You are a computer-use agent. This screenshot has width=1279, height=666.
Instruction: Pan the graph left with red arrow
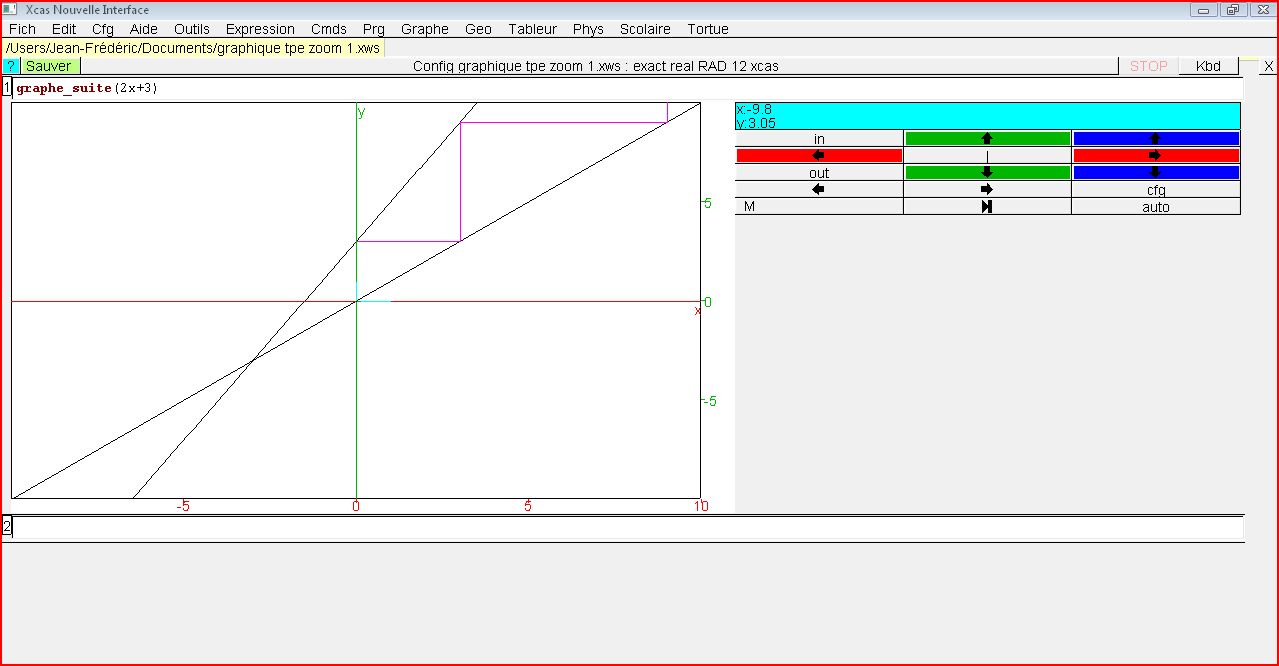click(819, 156)
